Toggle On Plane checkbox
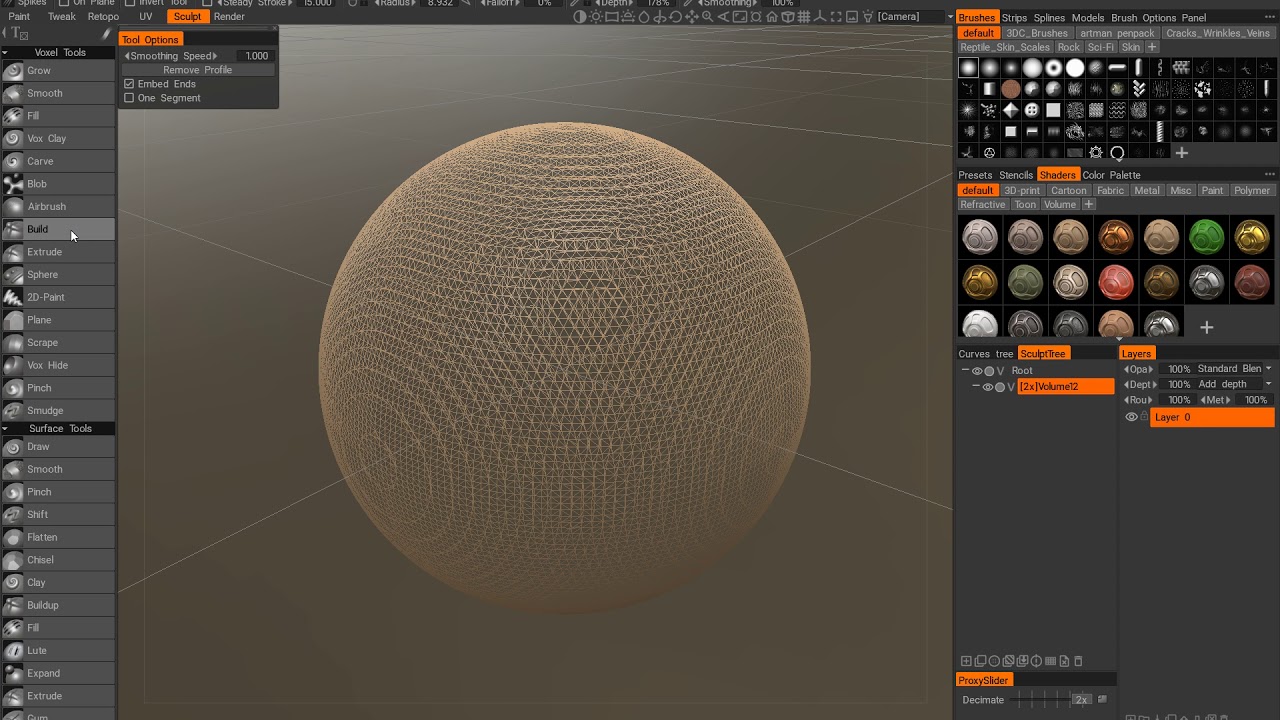 tap(64, 3)
